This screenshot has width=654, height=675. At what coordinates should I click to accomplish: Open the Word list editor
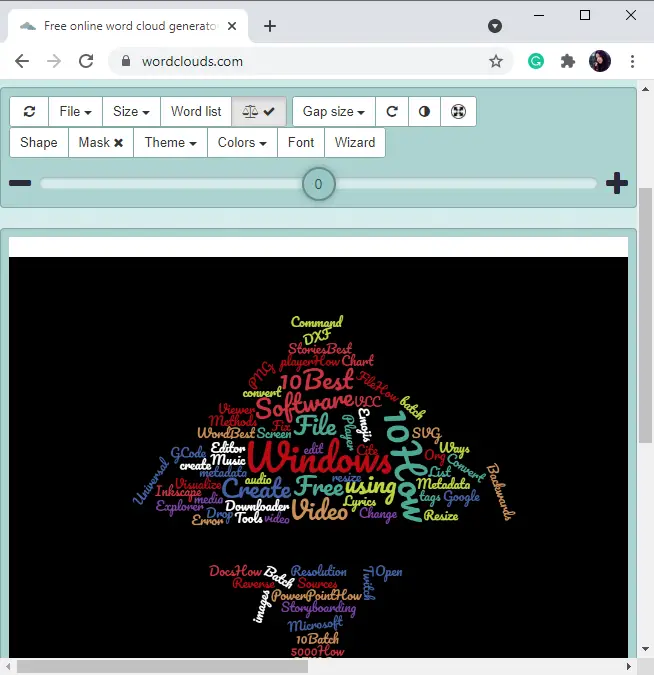coord(196,111)
